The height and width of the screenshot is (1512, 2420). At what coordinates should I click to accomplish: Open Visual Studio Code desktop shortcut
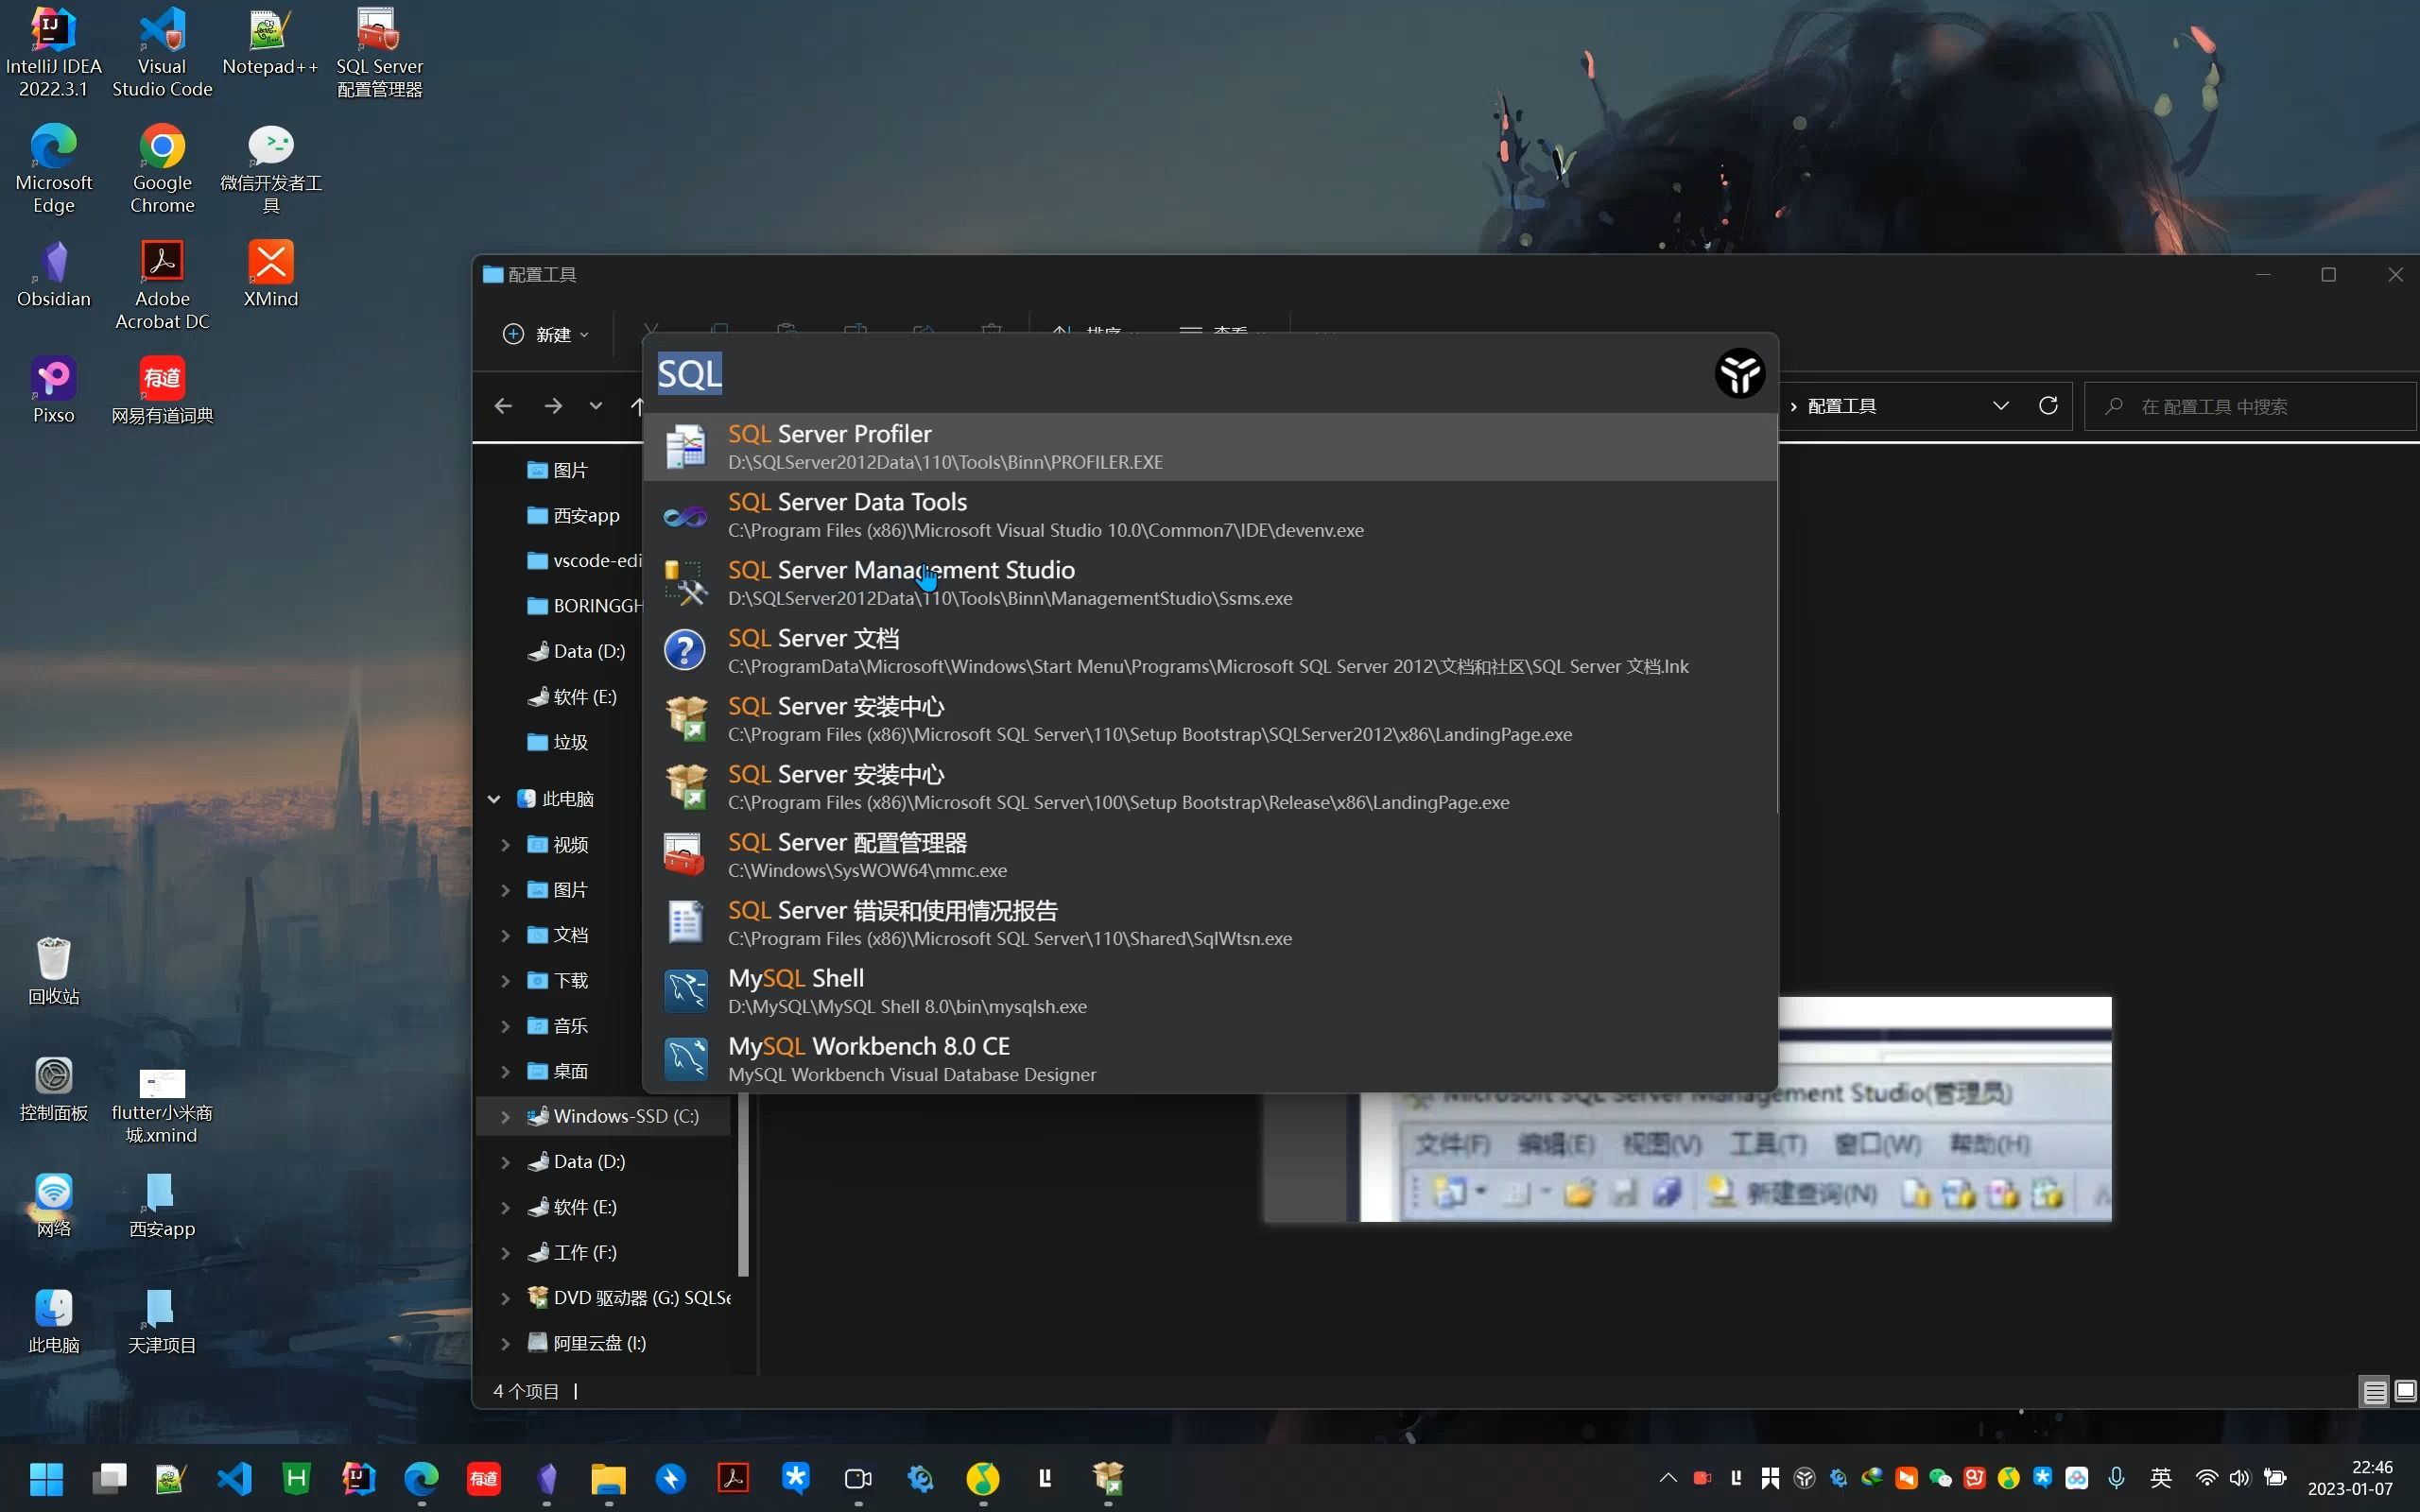pyautogui.click(x=162, y=53)
